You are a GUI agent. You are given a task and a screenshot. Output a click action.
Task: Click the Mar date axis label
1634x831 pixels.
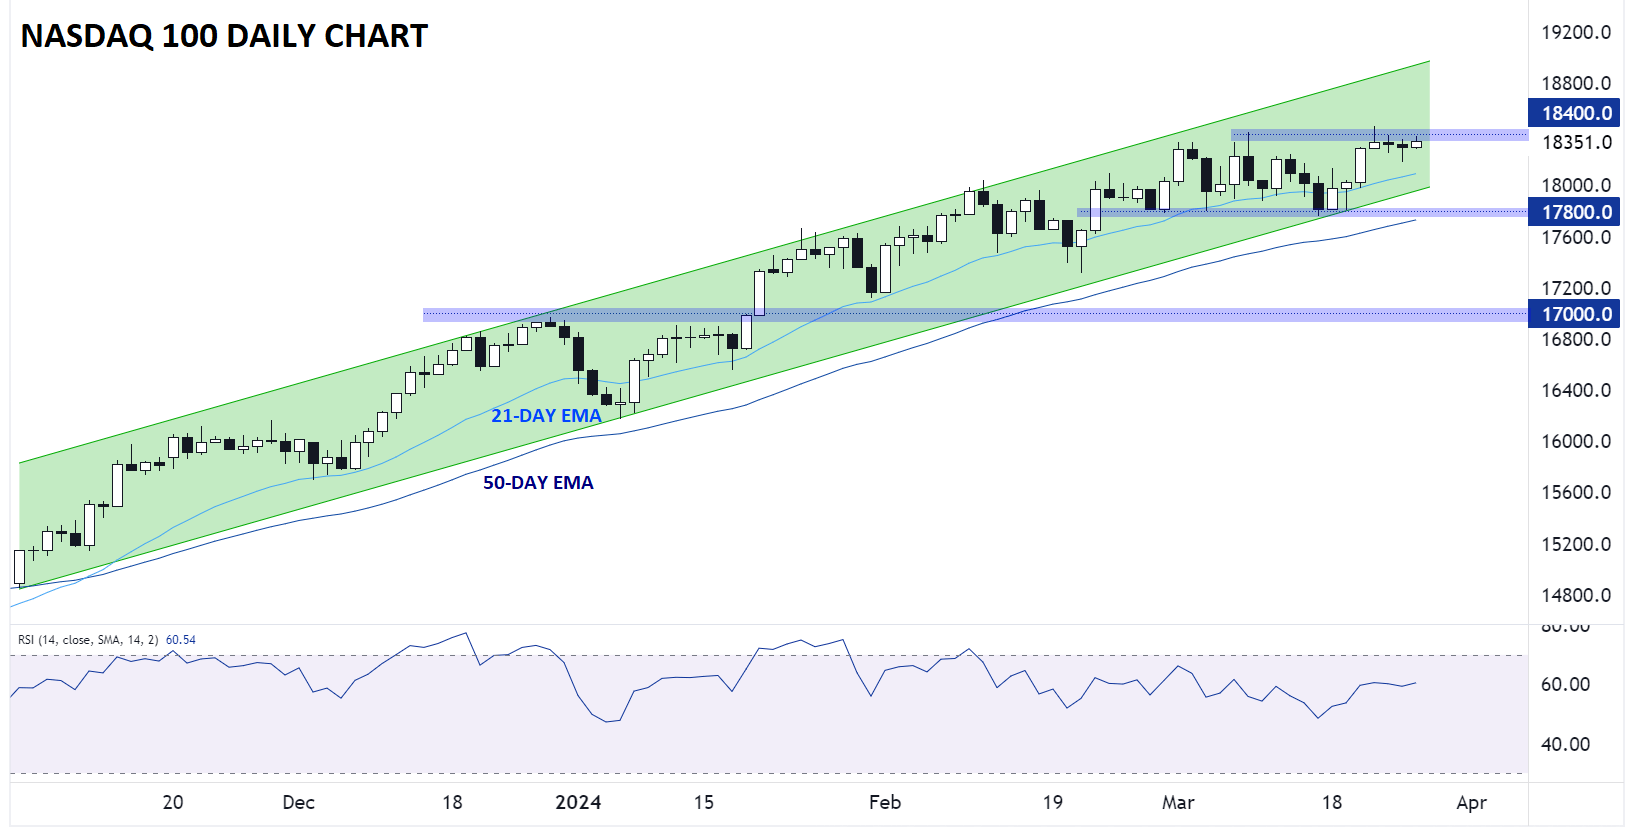(1178, 803)
